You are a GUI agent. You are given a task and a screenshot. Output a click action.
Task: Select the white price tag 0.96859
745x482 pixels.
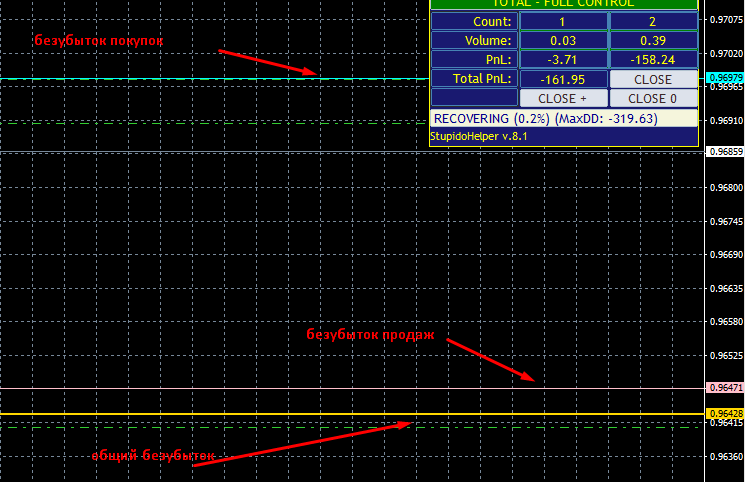725,152
